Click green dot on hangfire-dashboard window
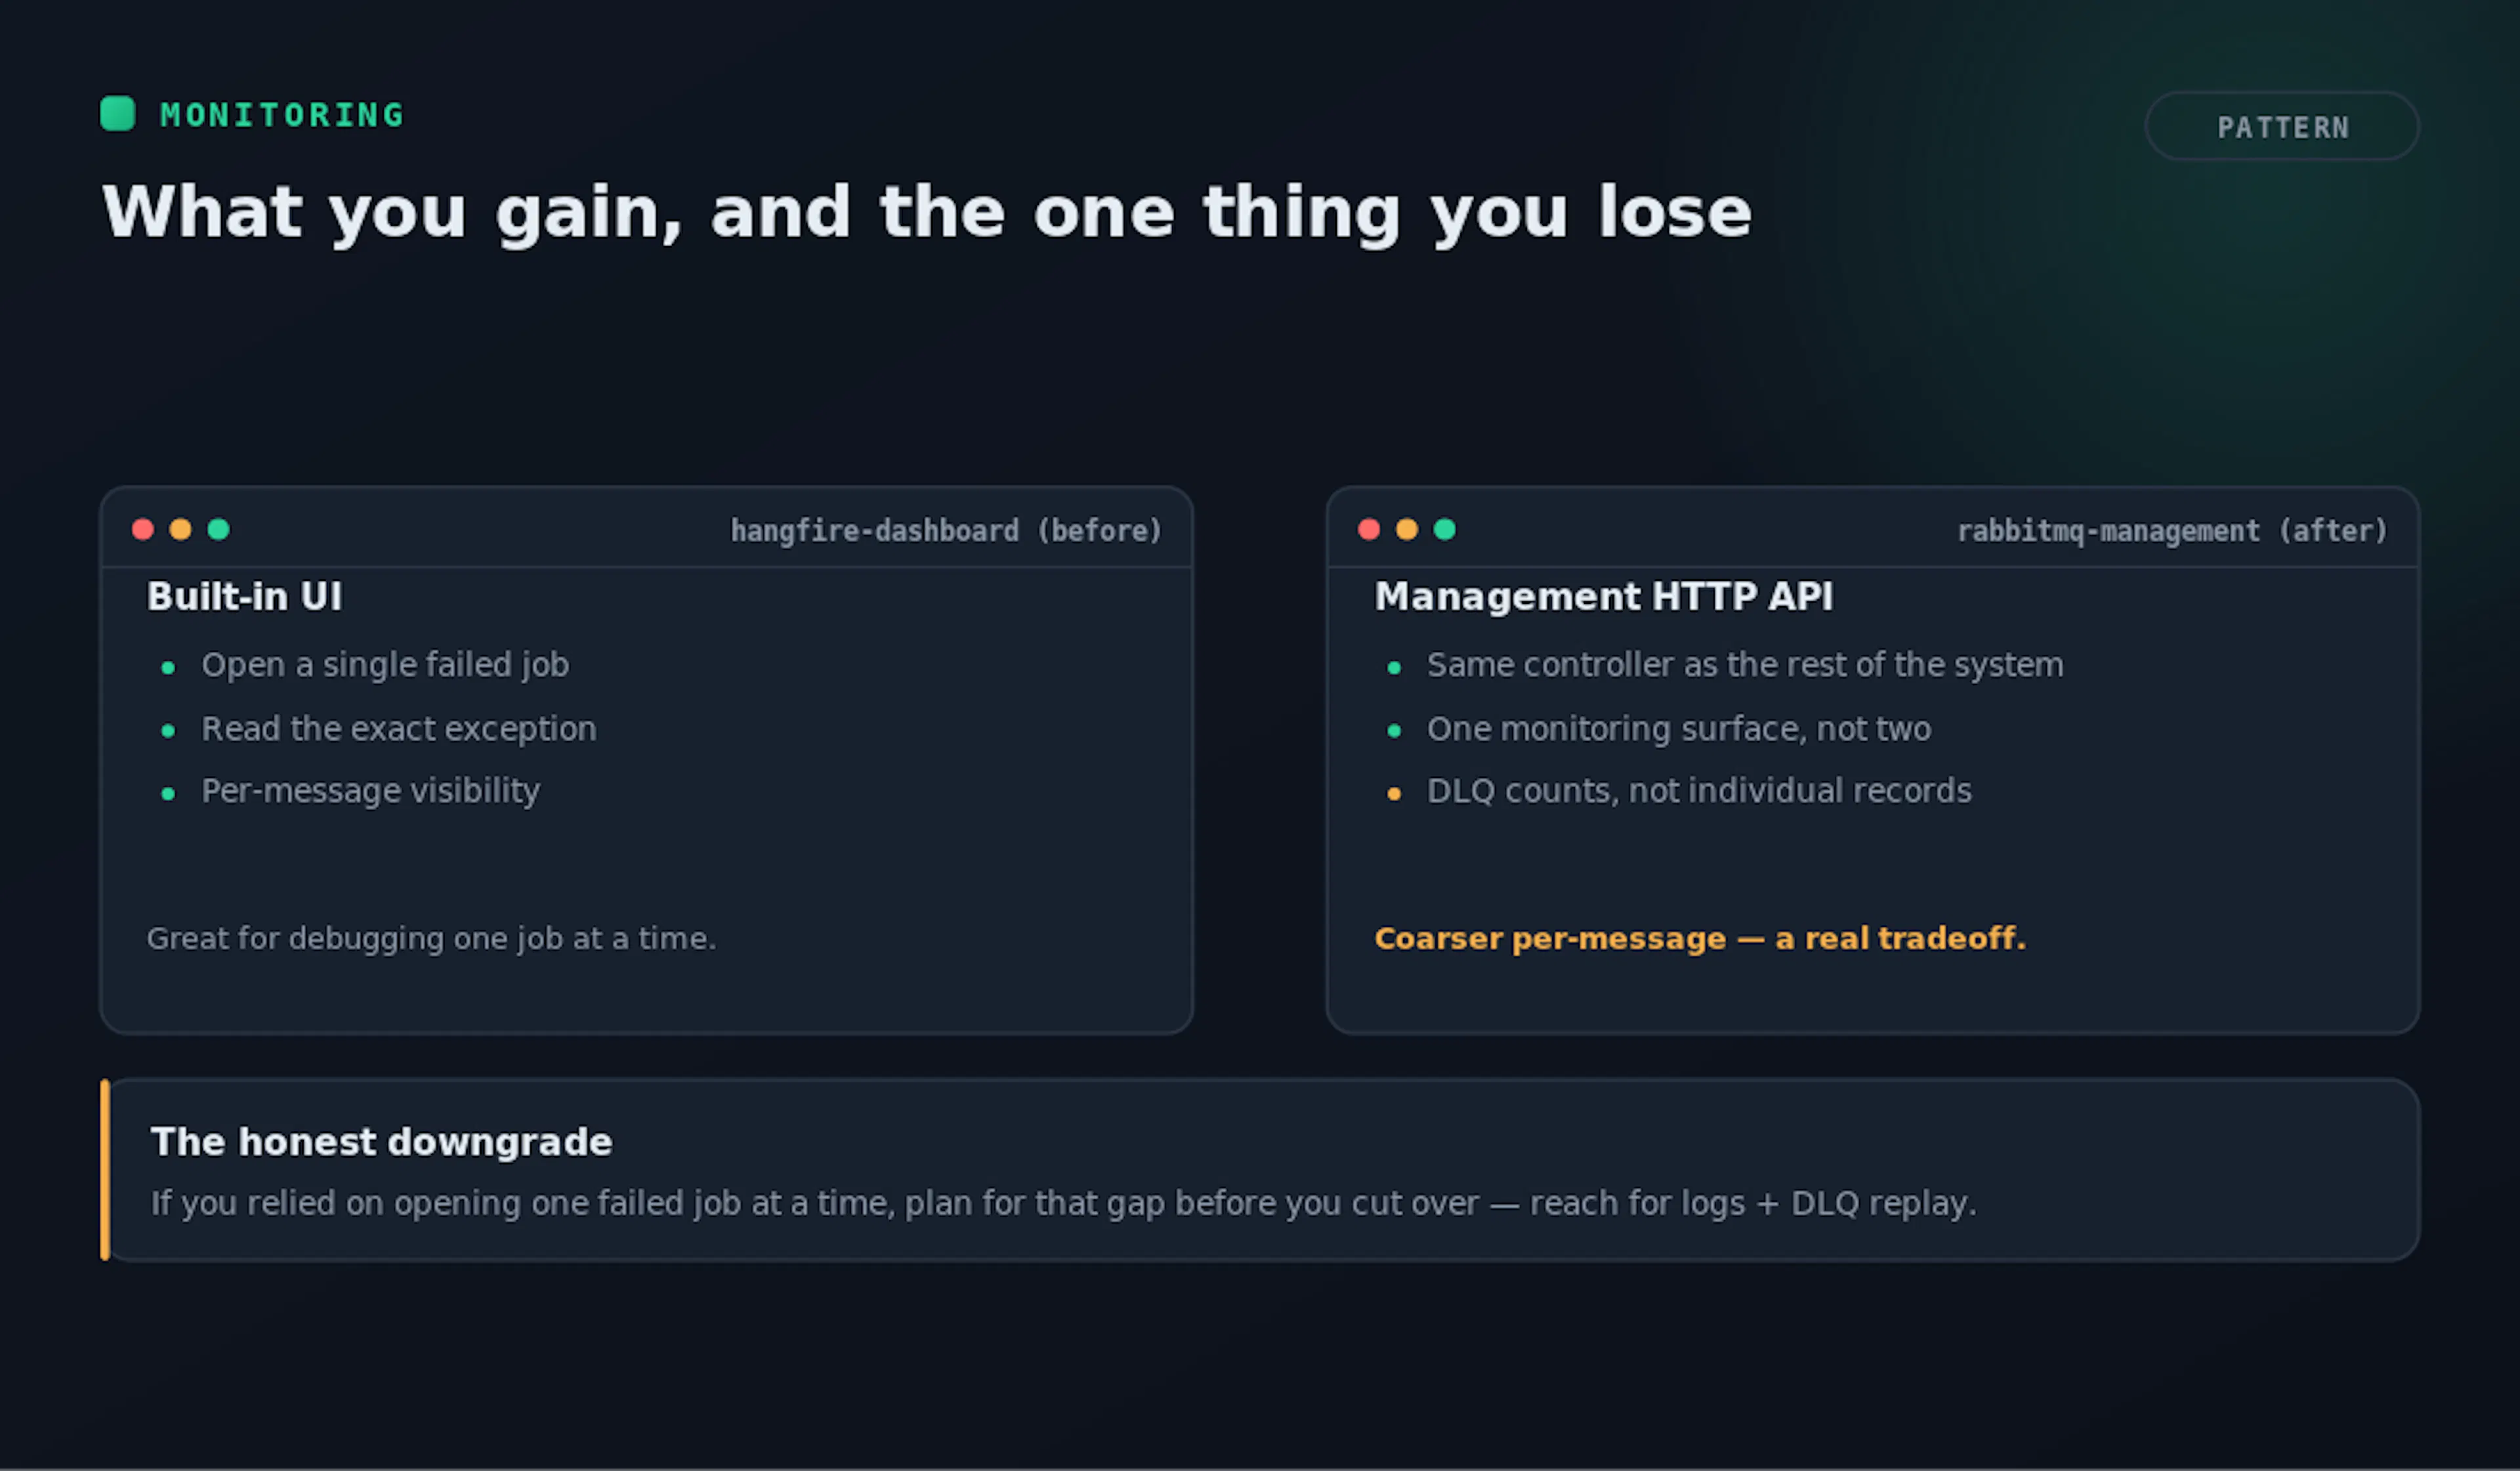 (218, 529)
